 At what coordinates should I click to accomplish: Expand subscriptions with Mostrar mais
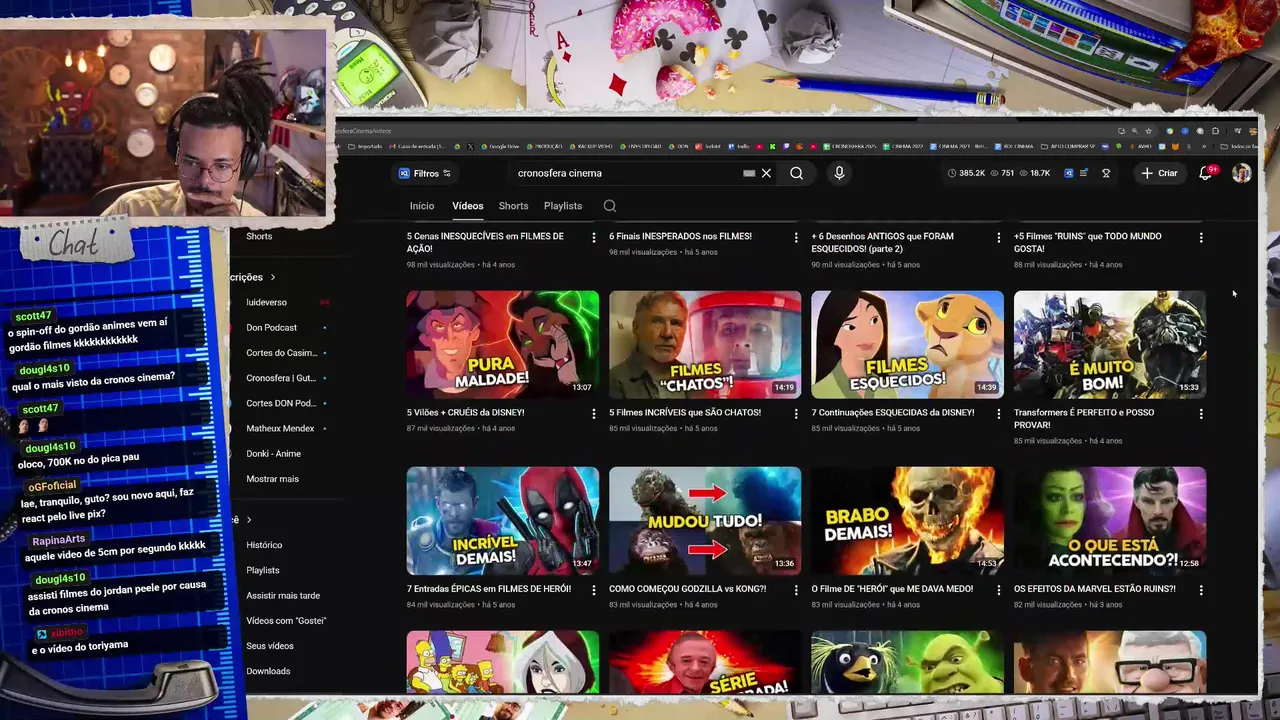272,479
